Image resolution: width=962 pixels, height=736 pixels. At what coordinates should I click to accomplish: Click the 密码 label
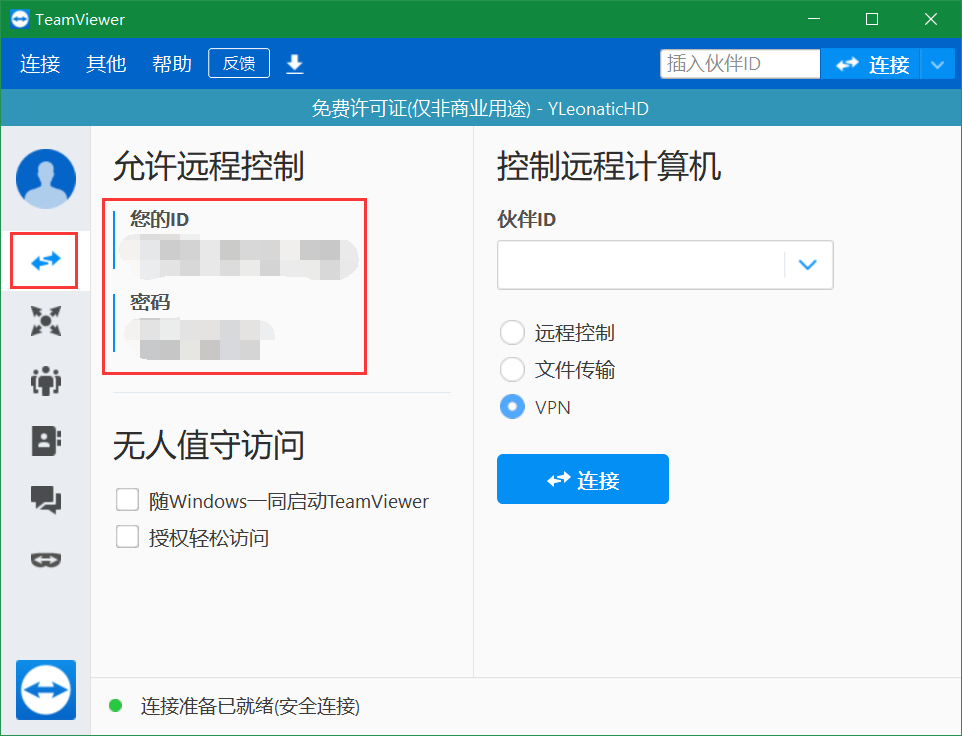pyautogui.click(x=150, y=302)
